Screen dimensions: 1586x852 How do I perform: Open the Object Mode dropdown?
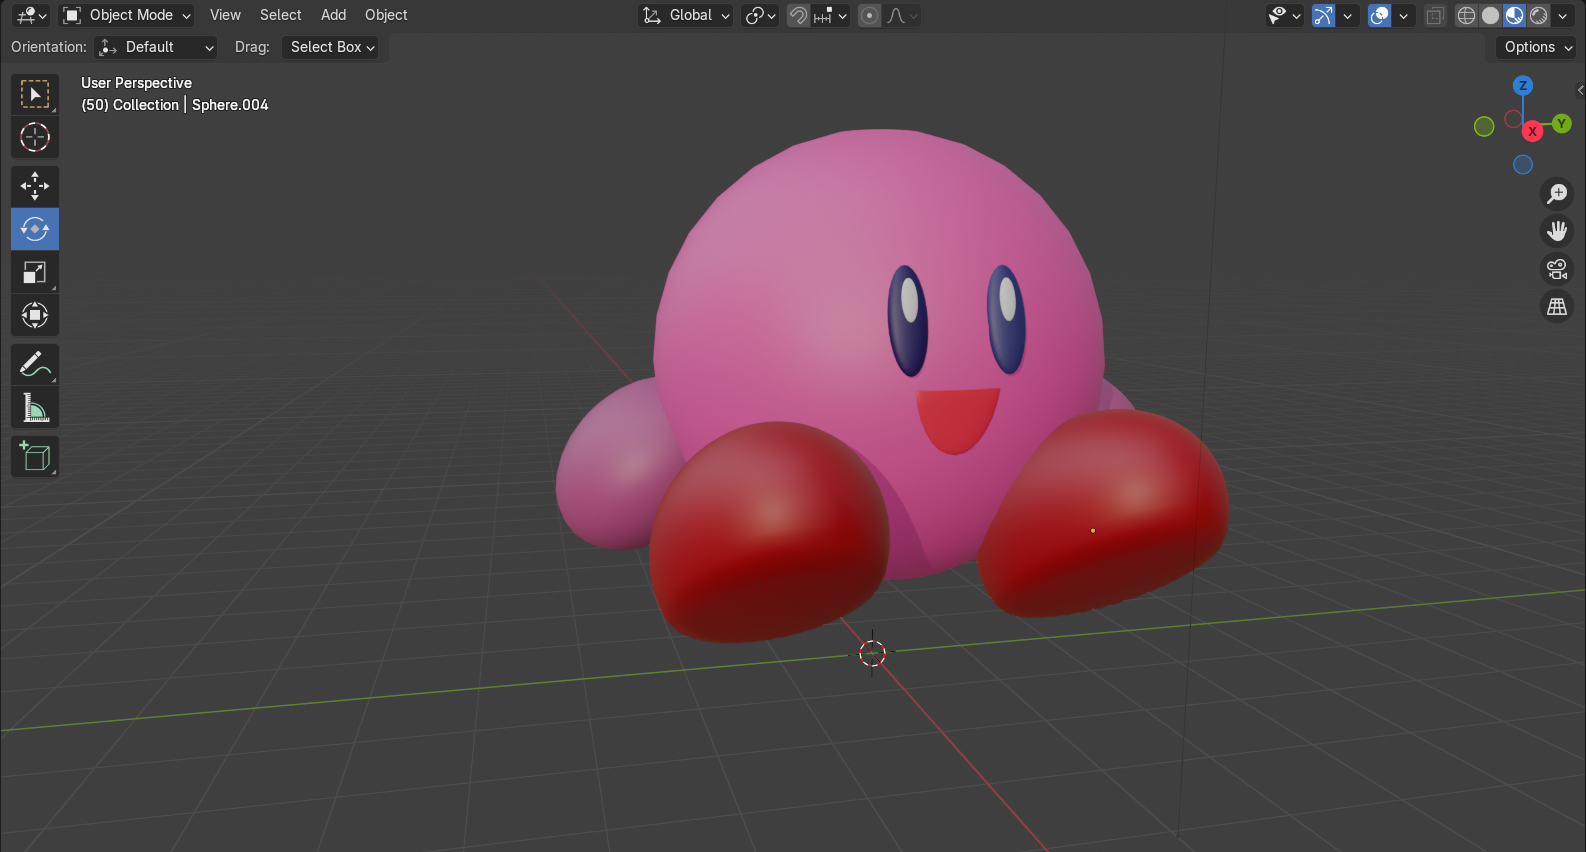coord(126,15)
